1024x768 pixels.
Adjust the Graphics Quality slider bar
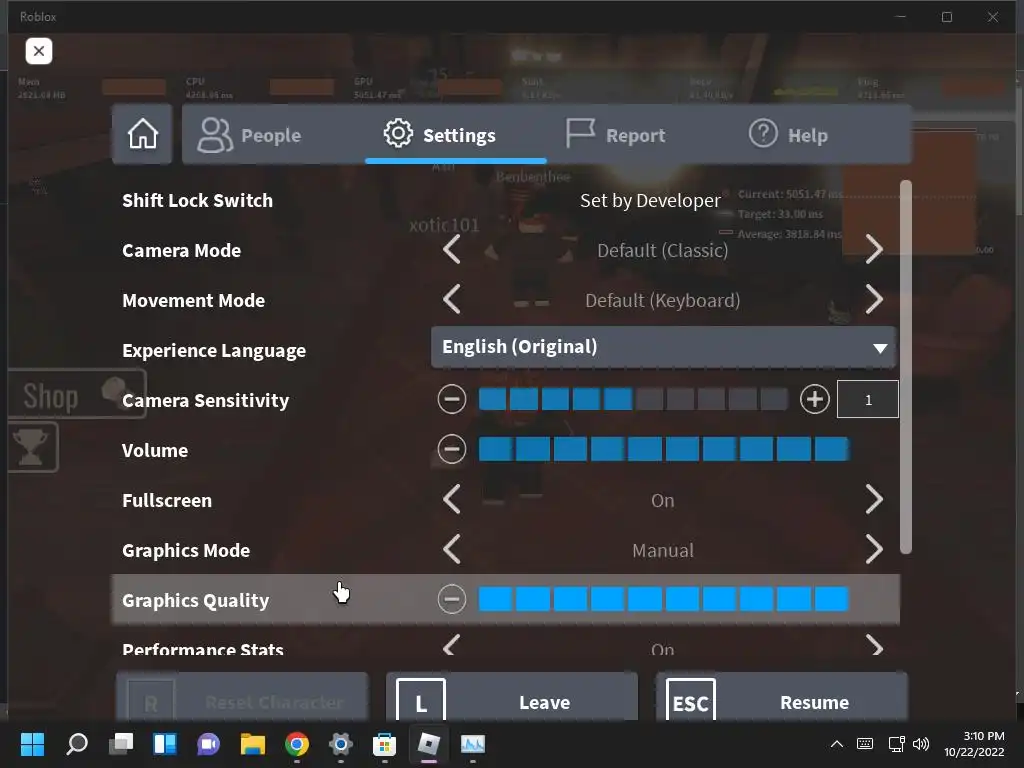(664, 599)
